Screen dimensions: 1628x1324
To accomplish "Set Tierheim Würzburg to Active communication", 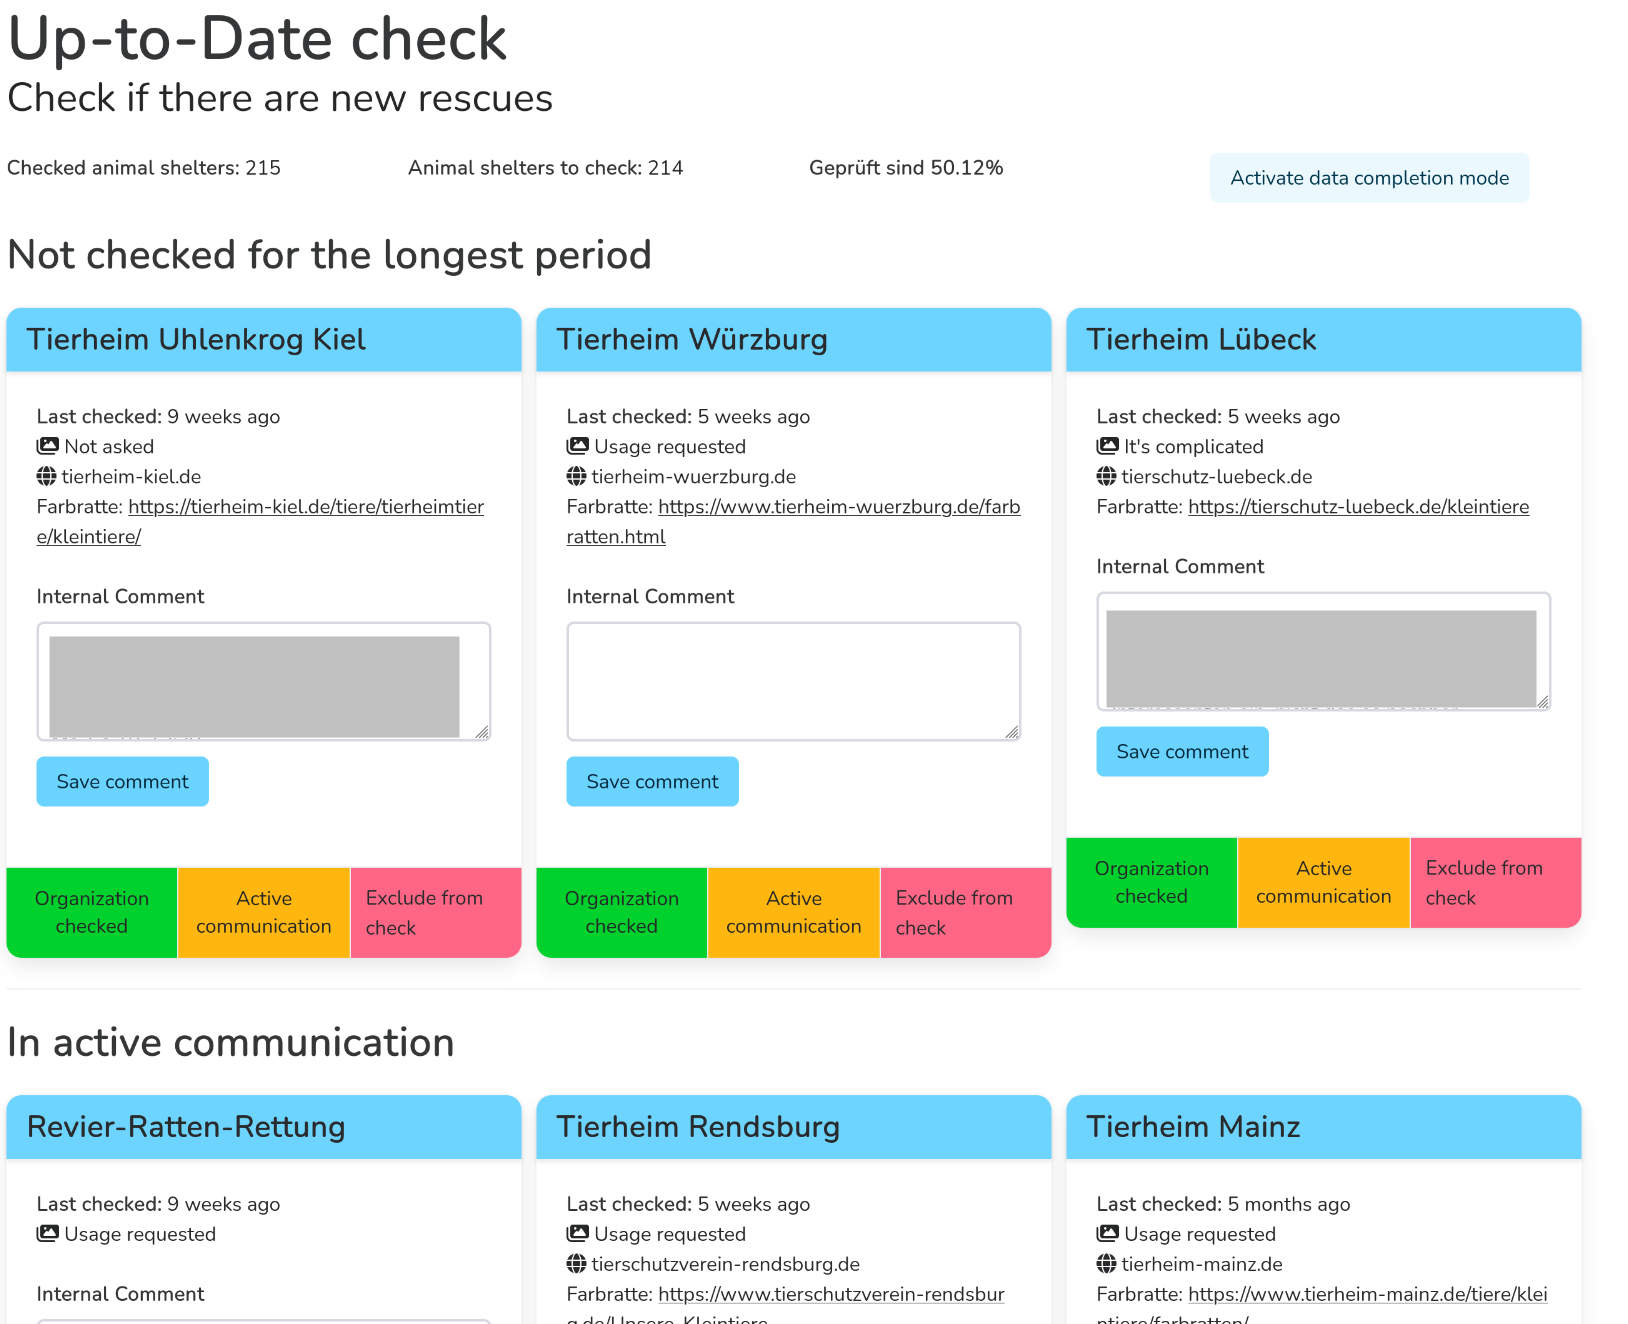I will coord(793,912).
